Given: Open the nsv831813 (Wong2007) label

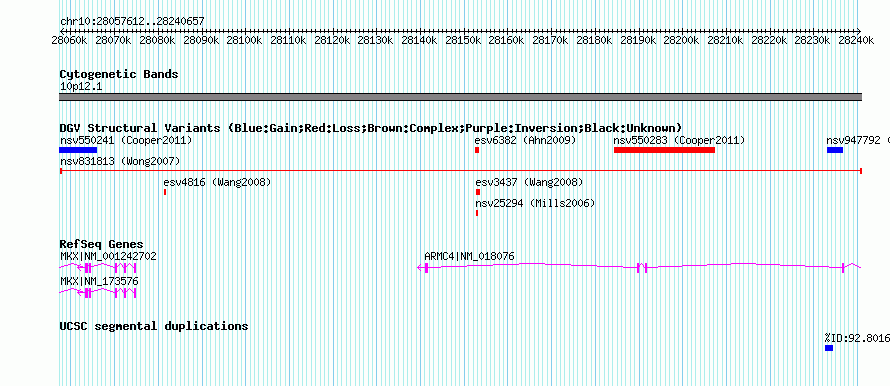Looking at the screenshot, I should pyautogui.click(x=120, y=162).
